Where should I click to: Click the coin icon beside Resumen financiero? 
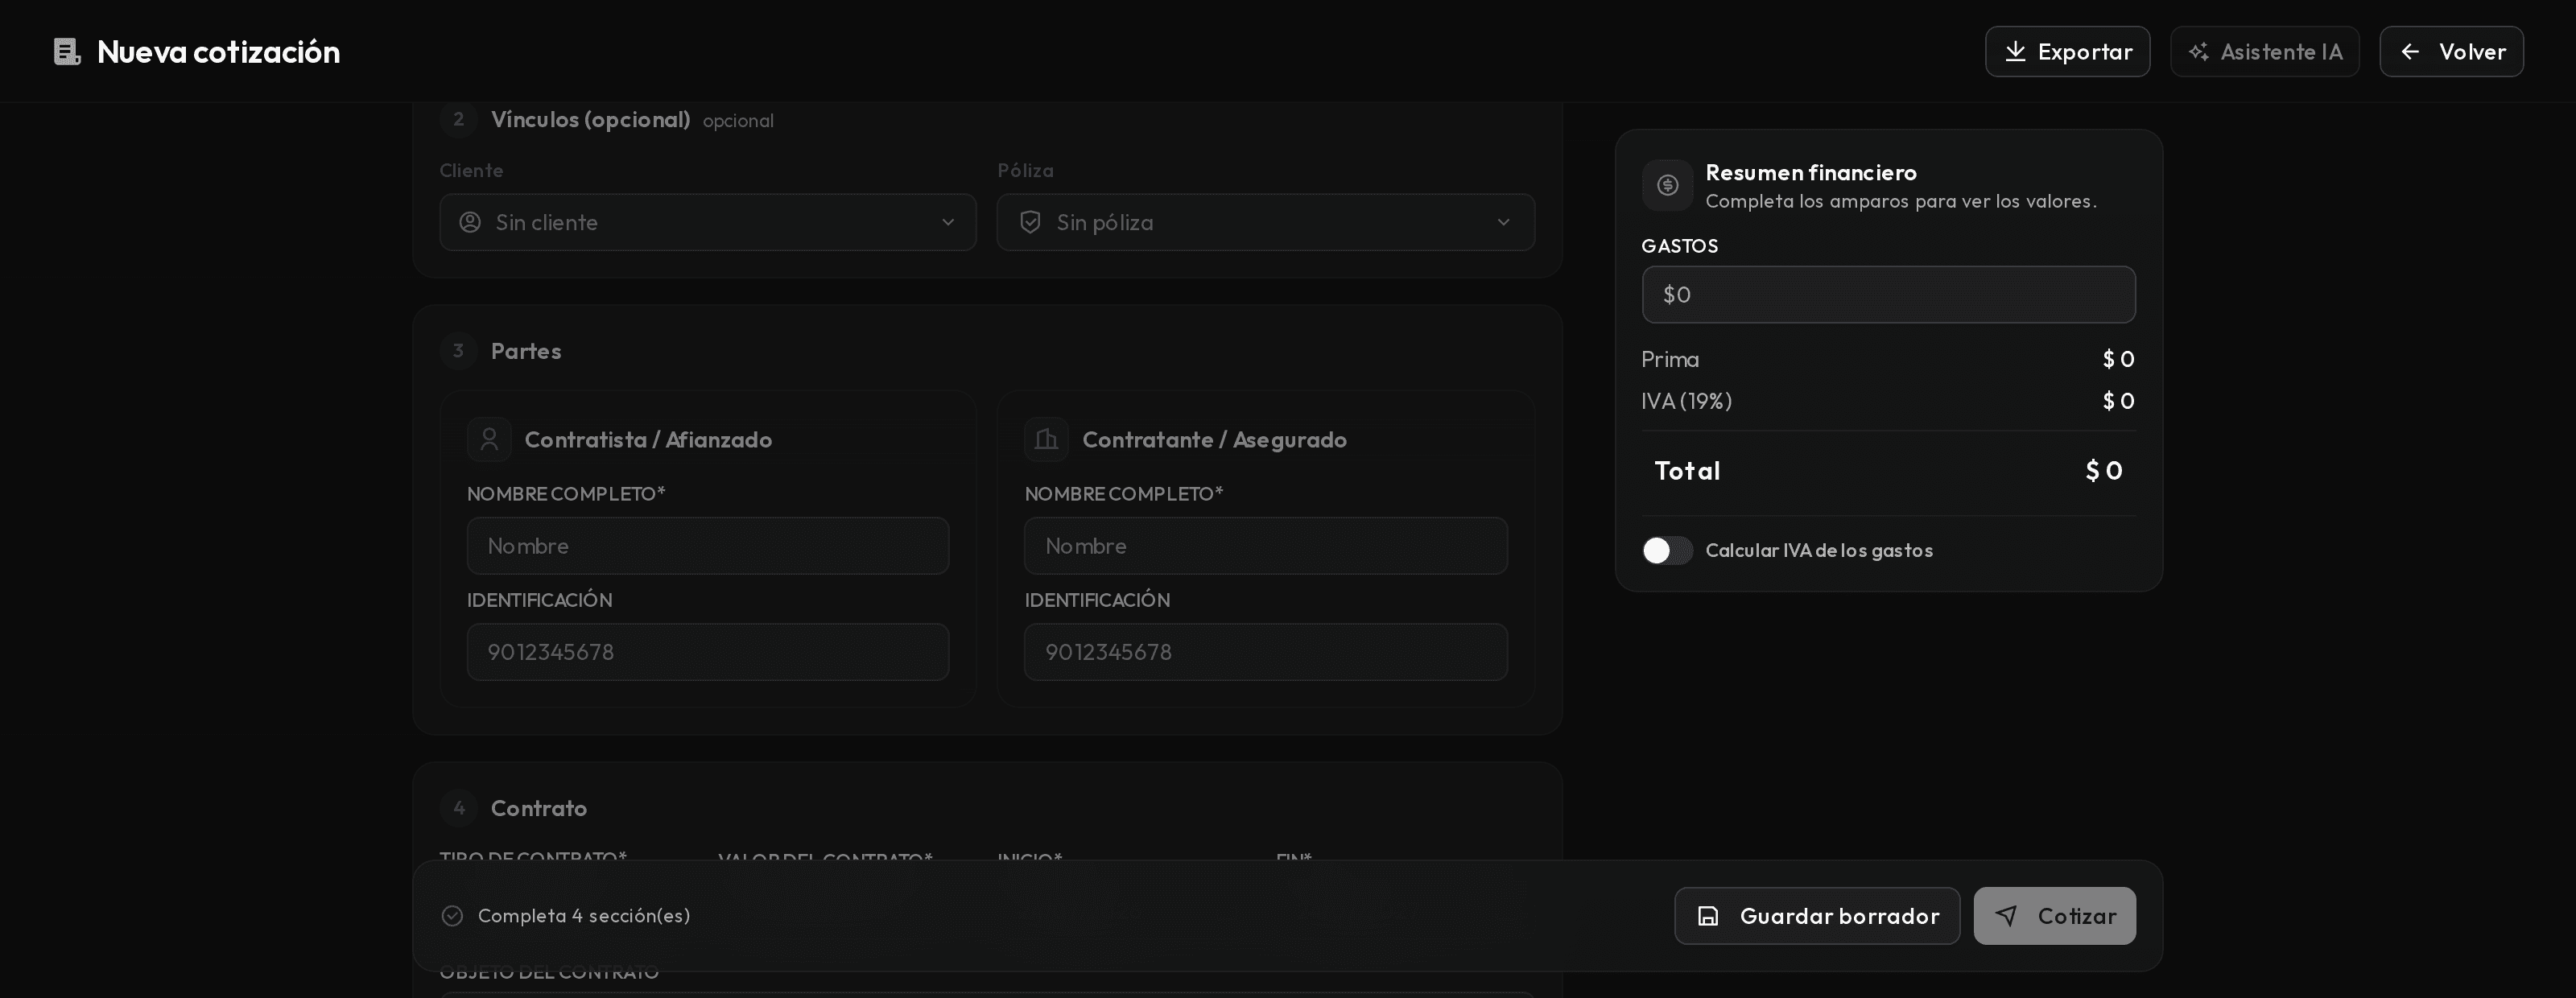1667,185
